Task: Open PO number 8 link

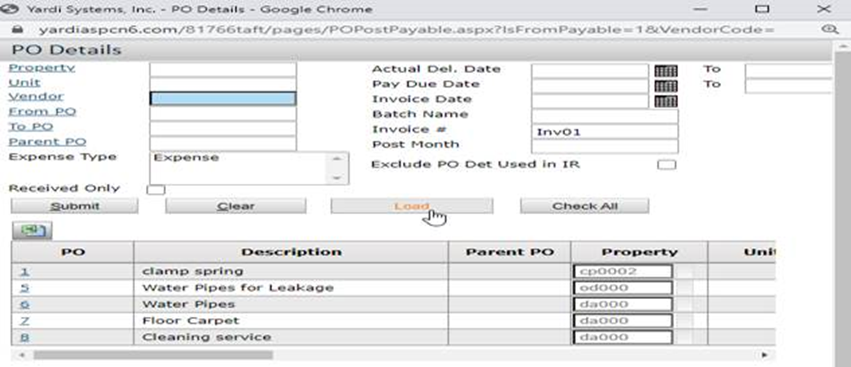Action: (24, 338)
